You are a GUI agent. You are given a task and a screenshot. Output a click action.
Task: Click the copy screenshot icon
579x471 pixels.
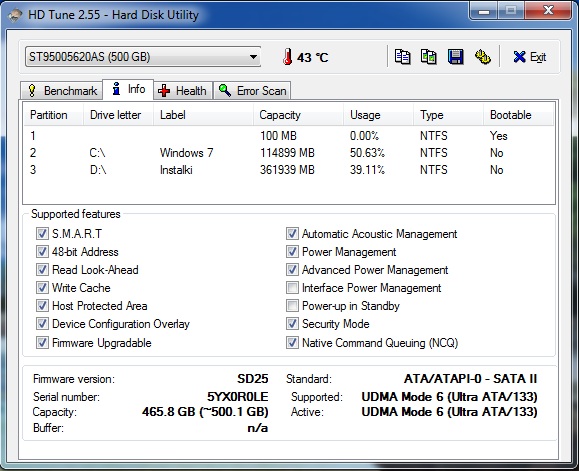click(429, 57)
